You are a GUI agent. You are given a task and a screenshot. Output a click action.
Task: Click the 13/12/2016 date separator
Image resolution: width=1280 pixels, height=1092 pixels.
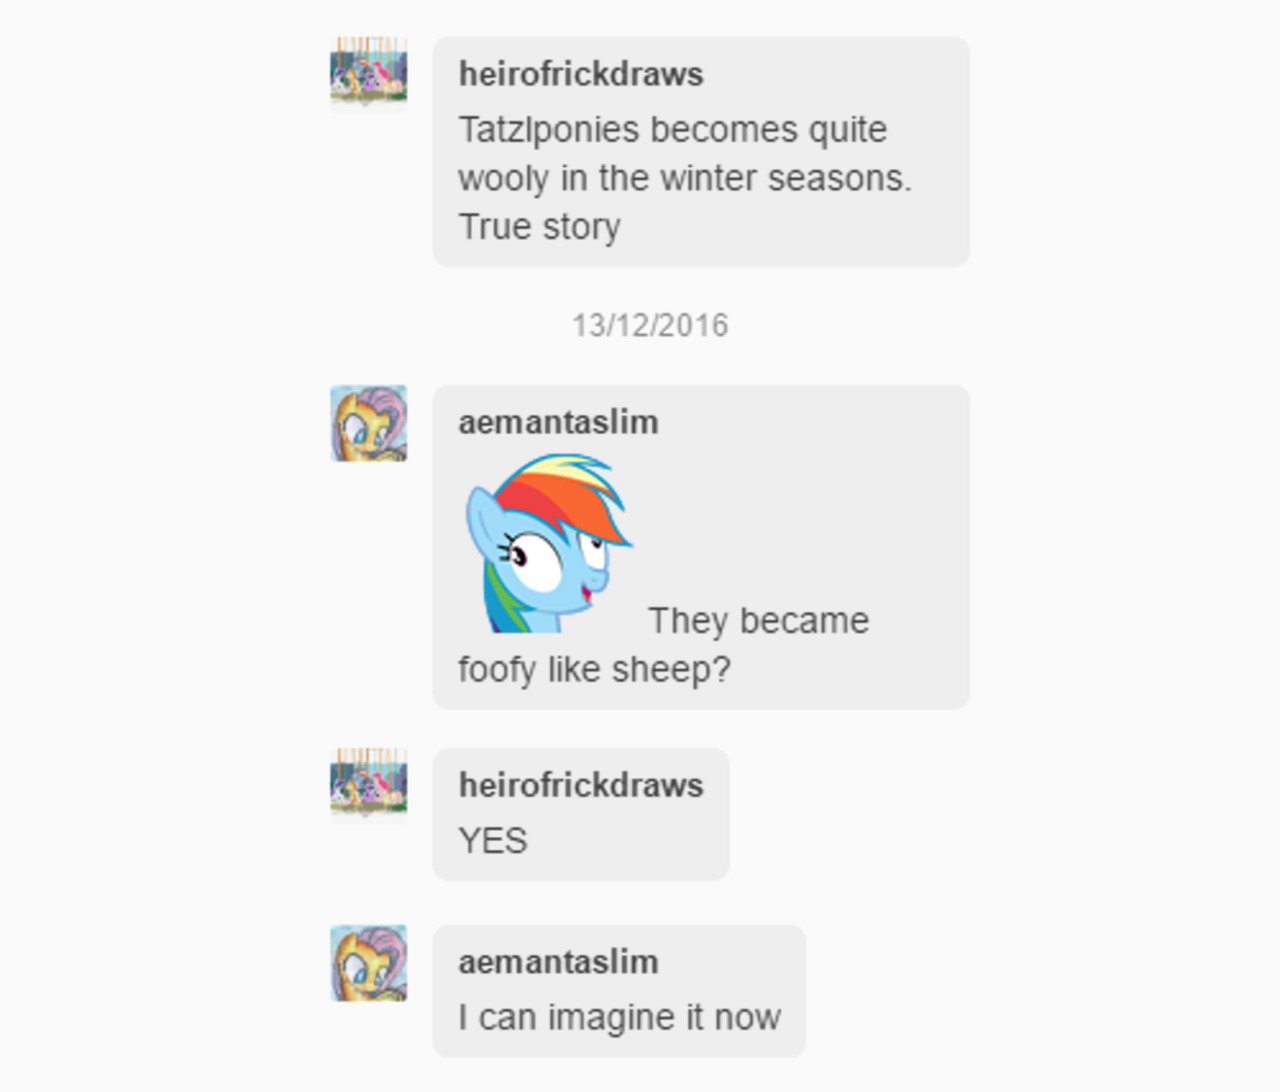tap(650, 326)
